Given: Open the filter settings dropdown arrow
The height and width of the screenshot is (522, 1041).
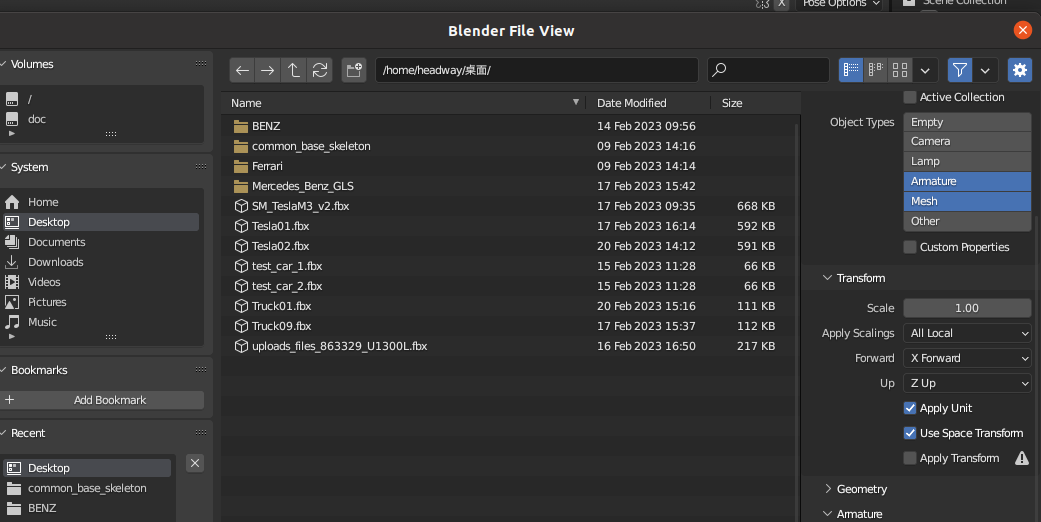Looking at the screenshot, I should tap(985, 70).
